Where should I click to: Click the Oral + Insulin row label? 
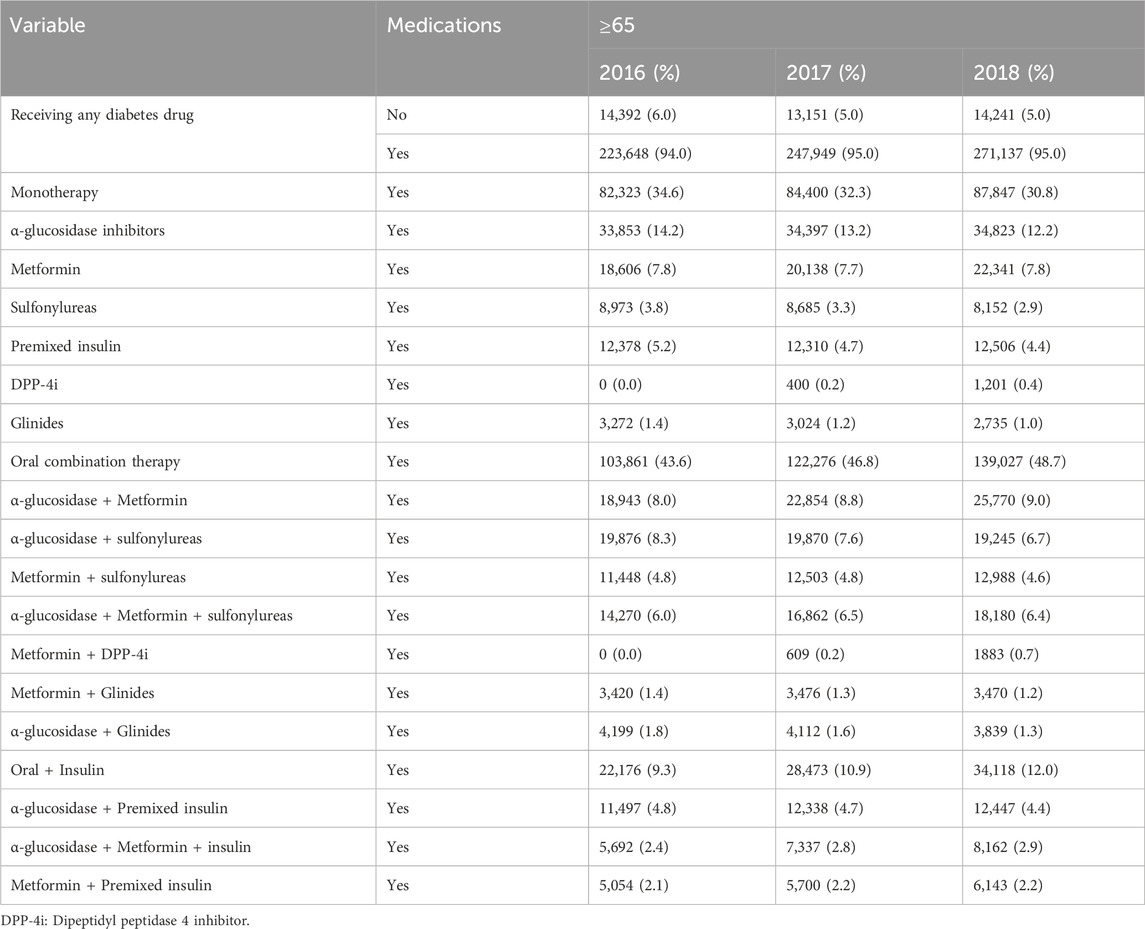pos(57,771)
